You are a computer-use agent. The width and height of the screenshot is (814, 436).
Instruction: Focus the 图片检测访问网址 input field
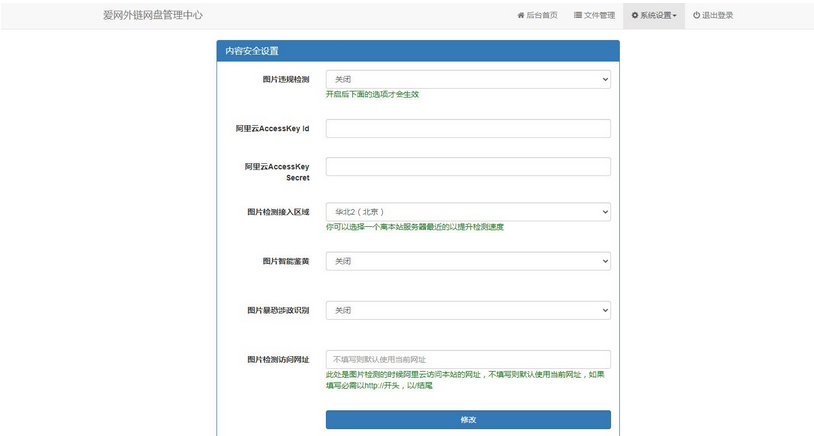(468, 360)
